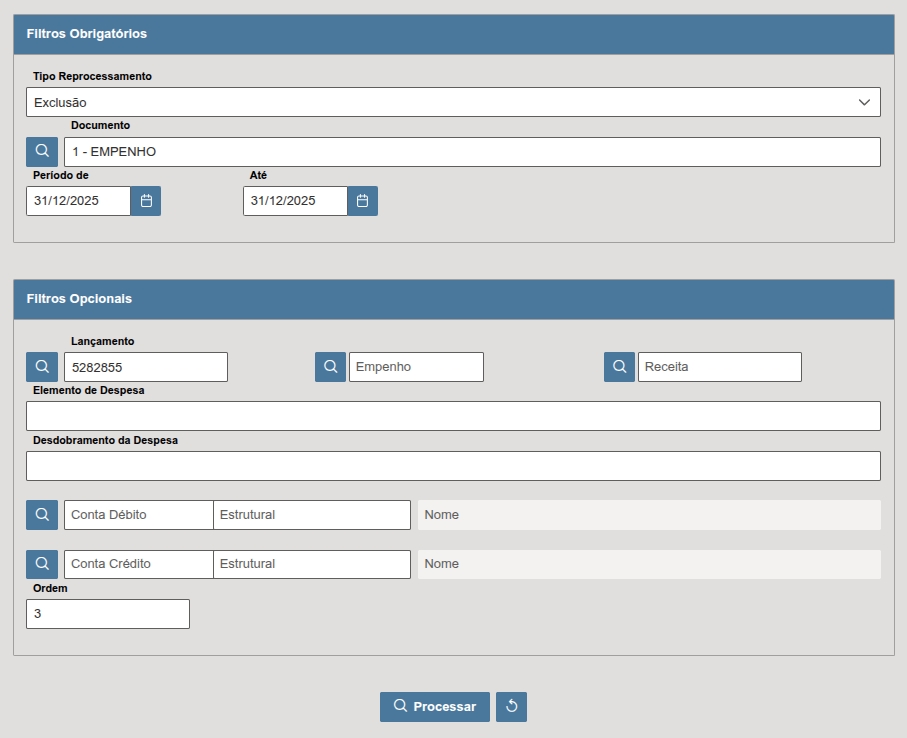Click the Desdobramento da Despesa field
Viewport: 907px width, 738px height.
click(x=453, y=466)
